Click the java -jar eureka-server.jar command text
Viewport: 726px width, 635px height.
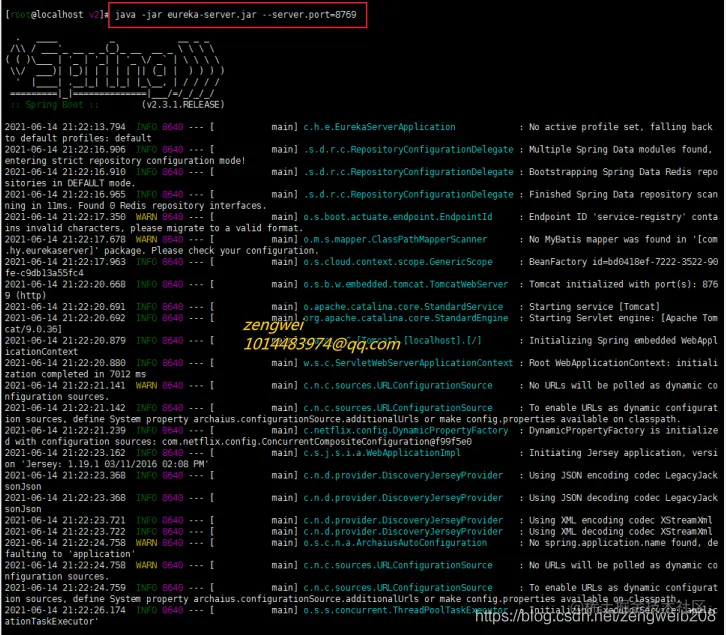[236, 15]
